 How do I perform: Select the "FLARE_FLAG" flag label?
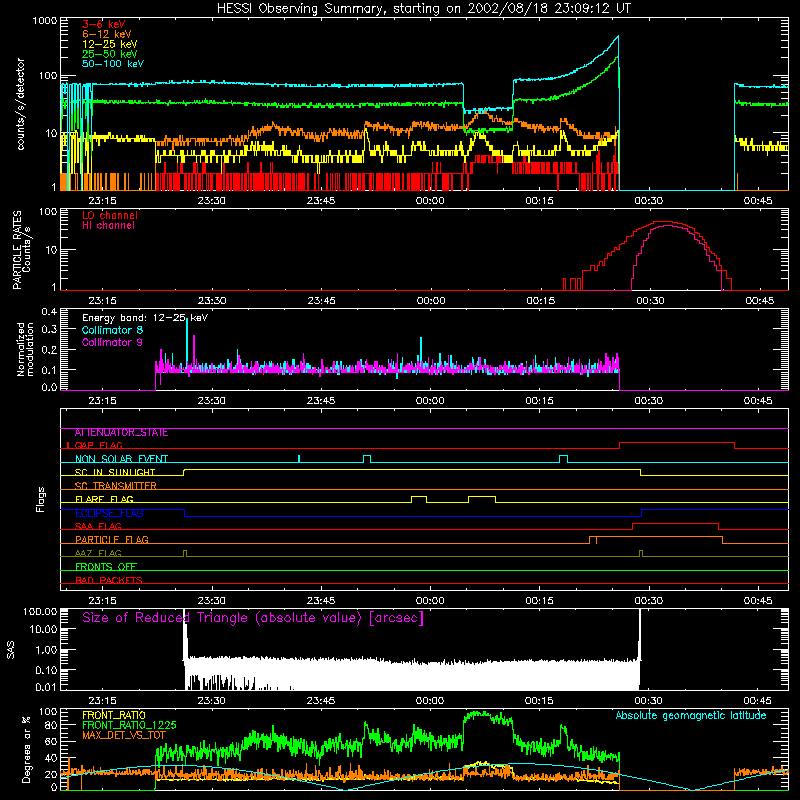point(104,499)
